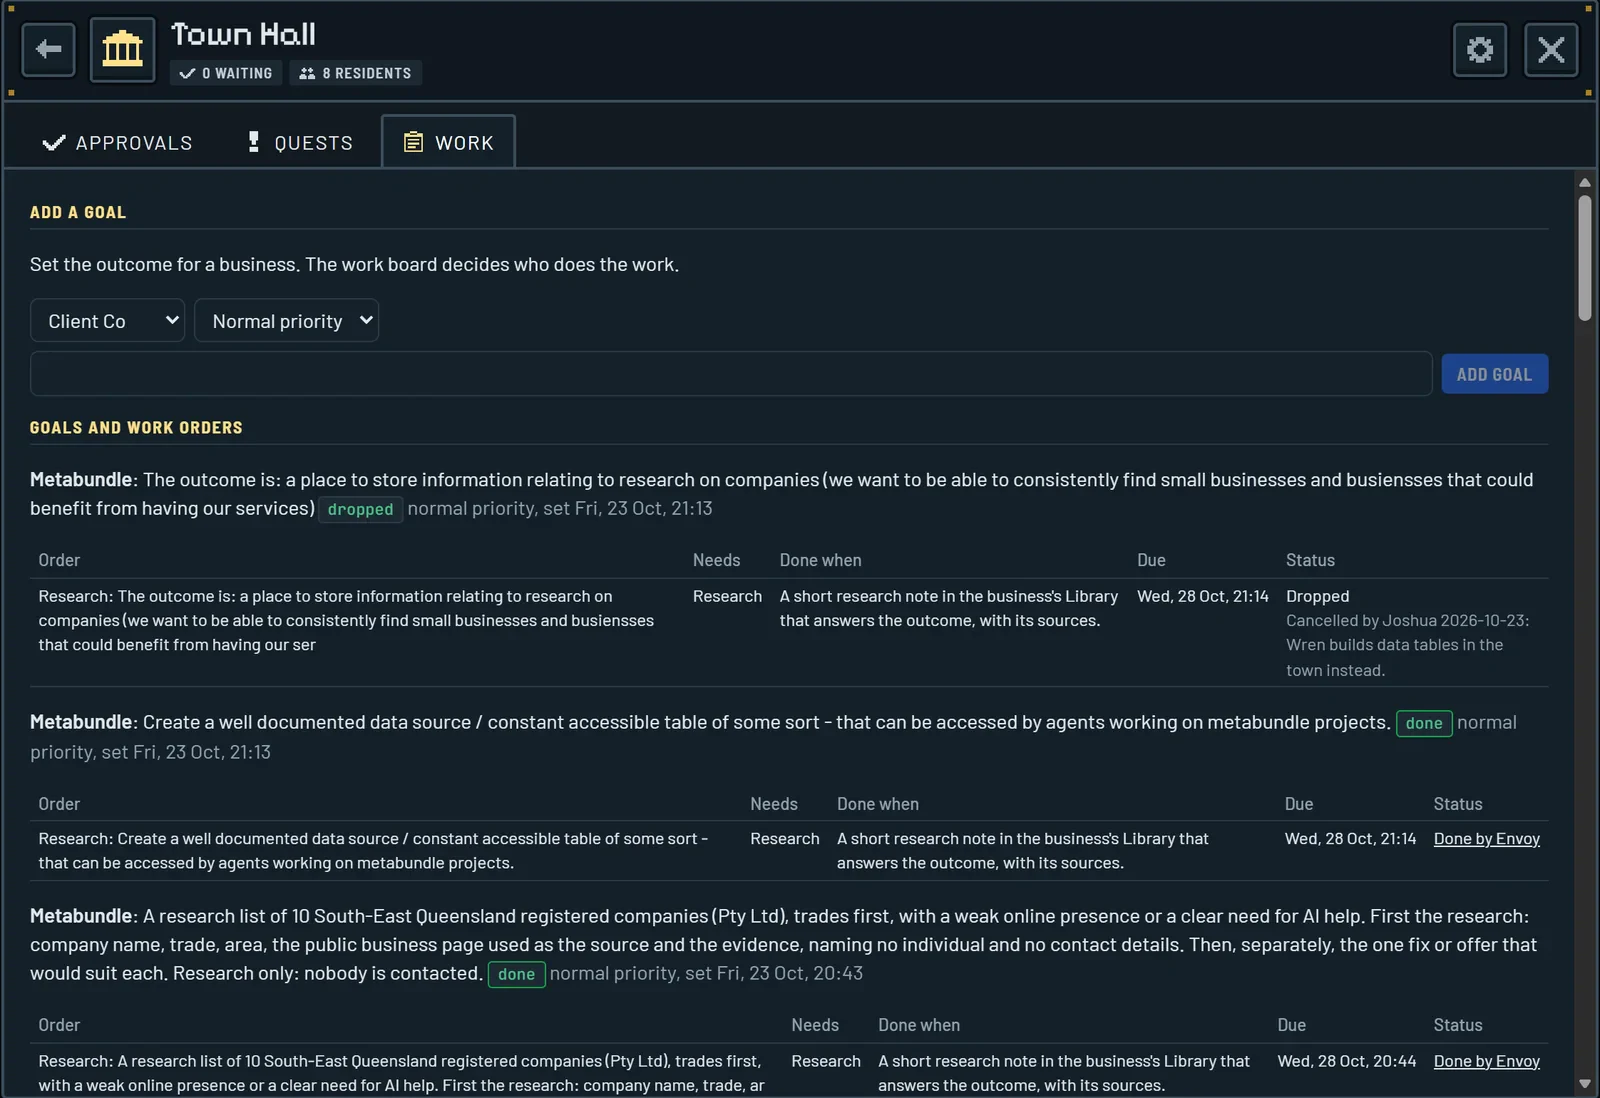Close the Town Hall panel

(1551, 49)
